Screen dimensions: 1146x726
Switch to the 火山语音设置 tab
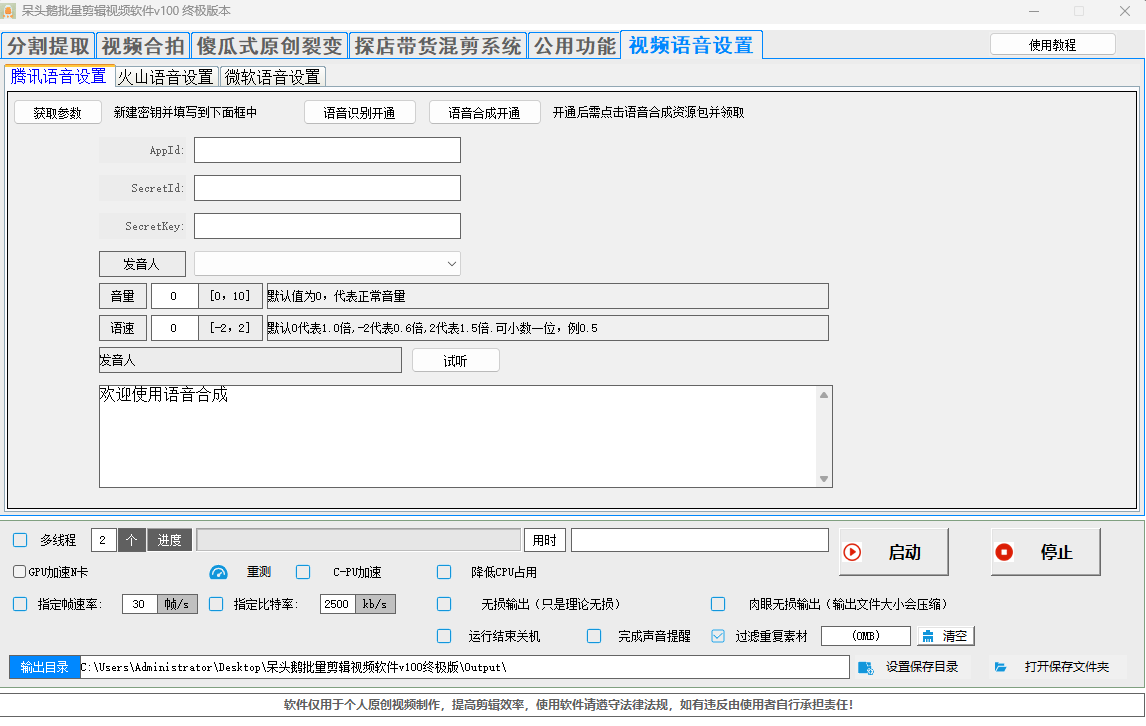166,77
